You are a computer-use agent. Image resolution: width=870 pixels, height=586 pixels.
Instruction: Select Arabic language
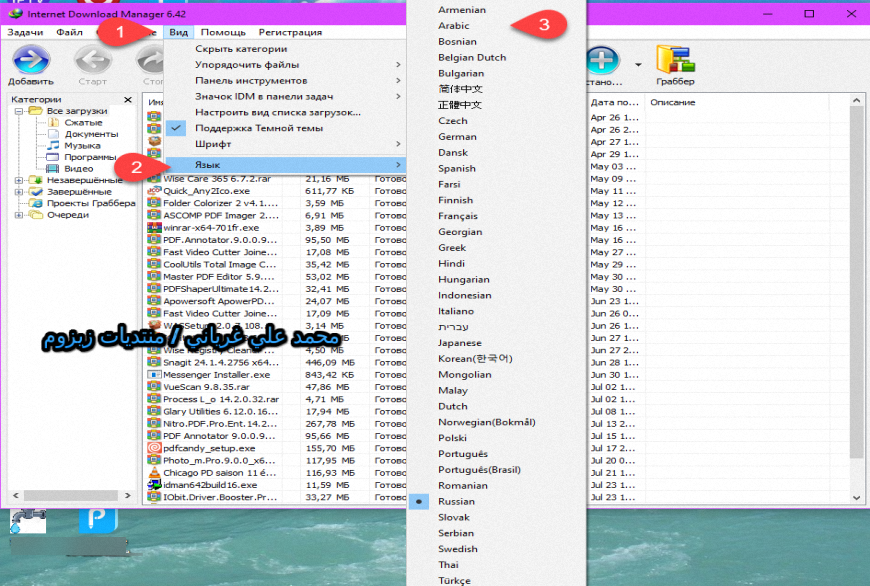[x=453, y=26]
